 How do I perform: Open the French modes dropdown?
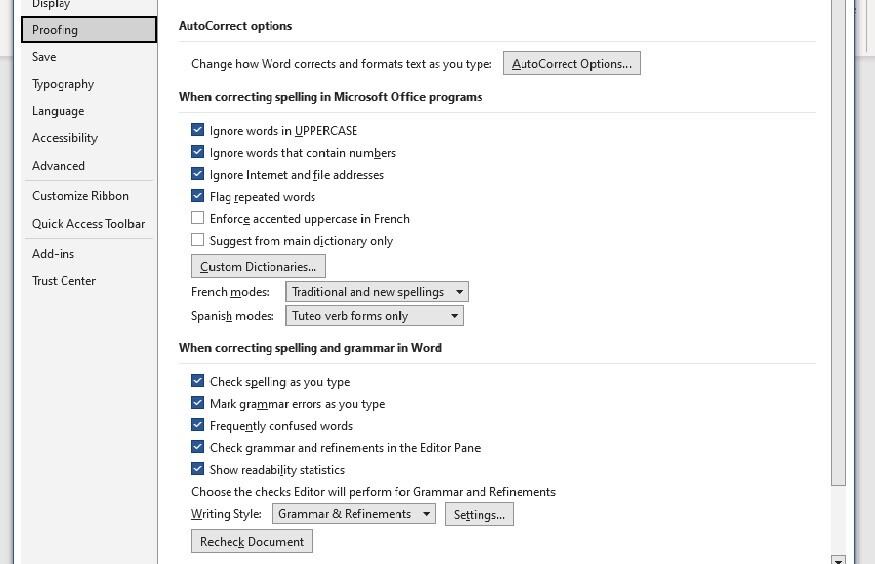coord(377,292)
